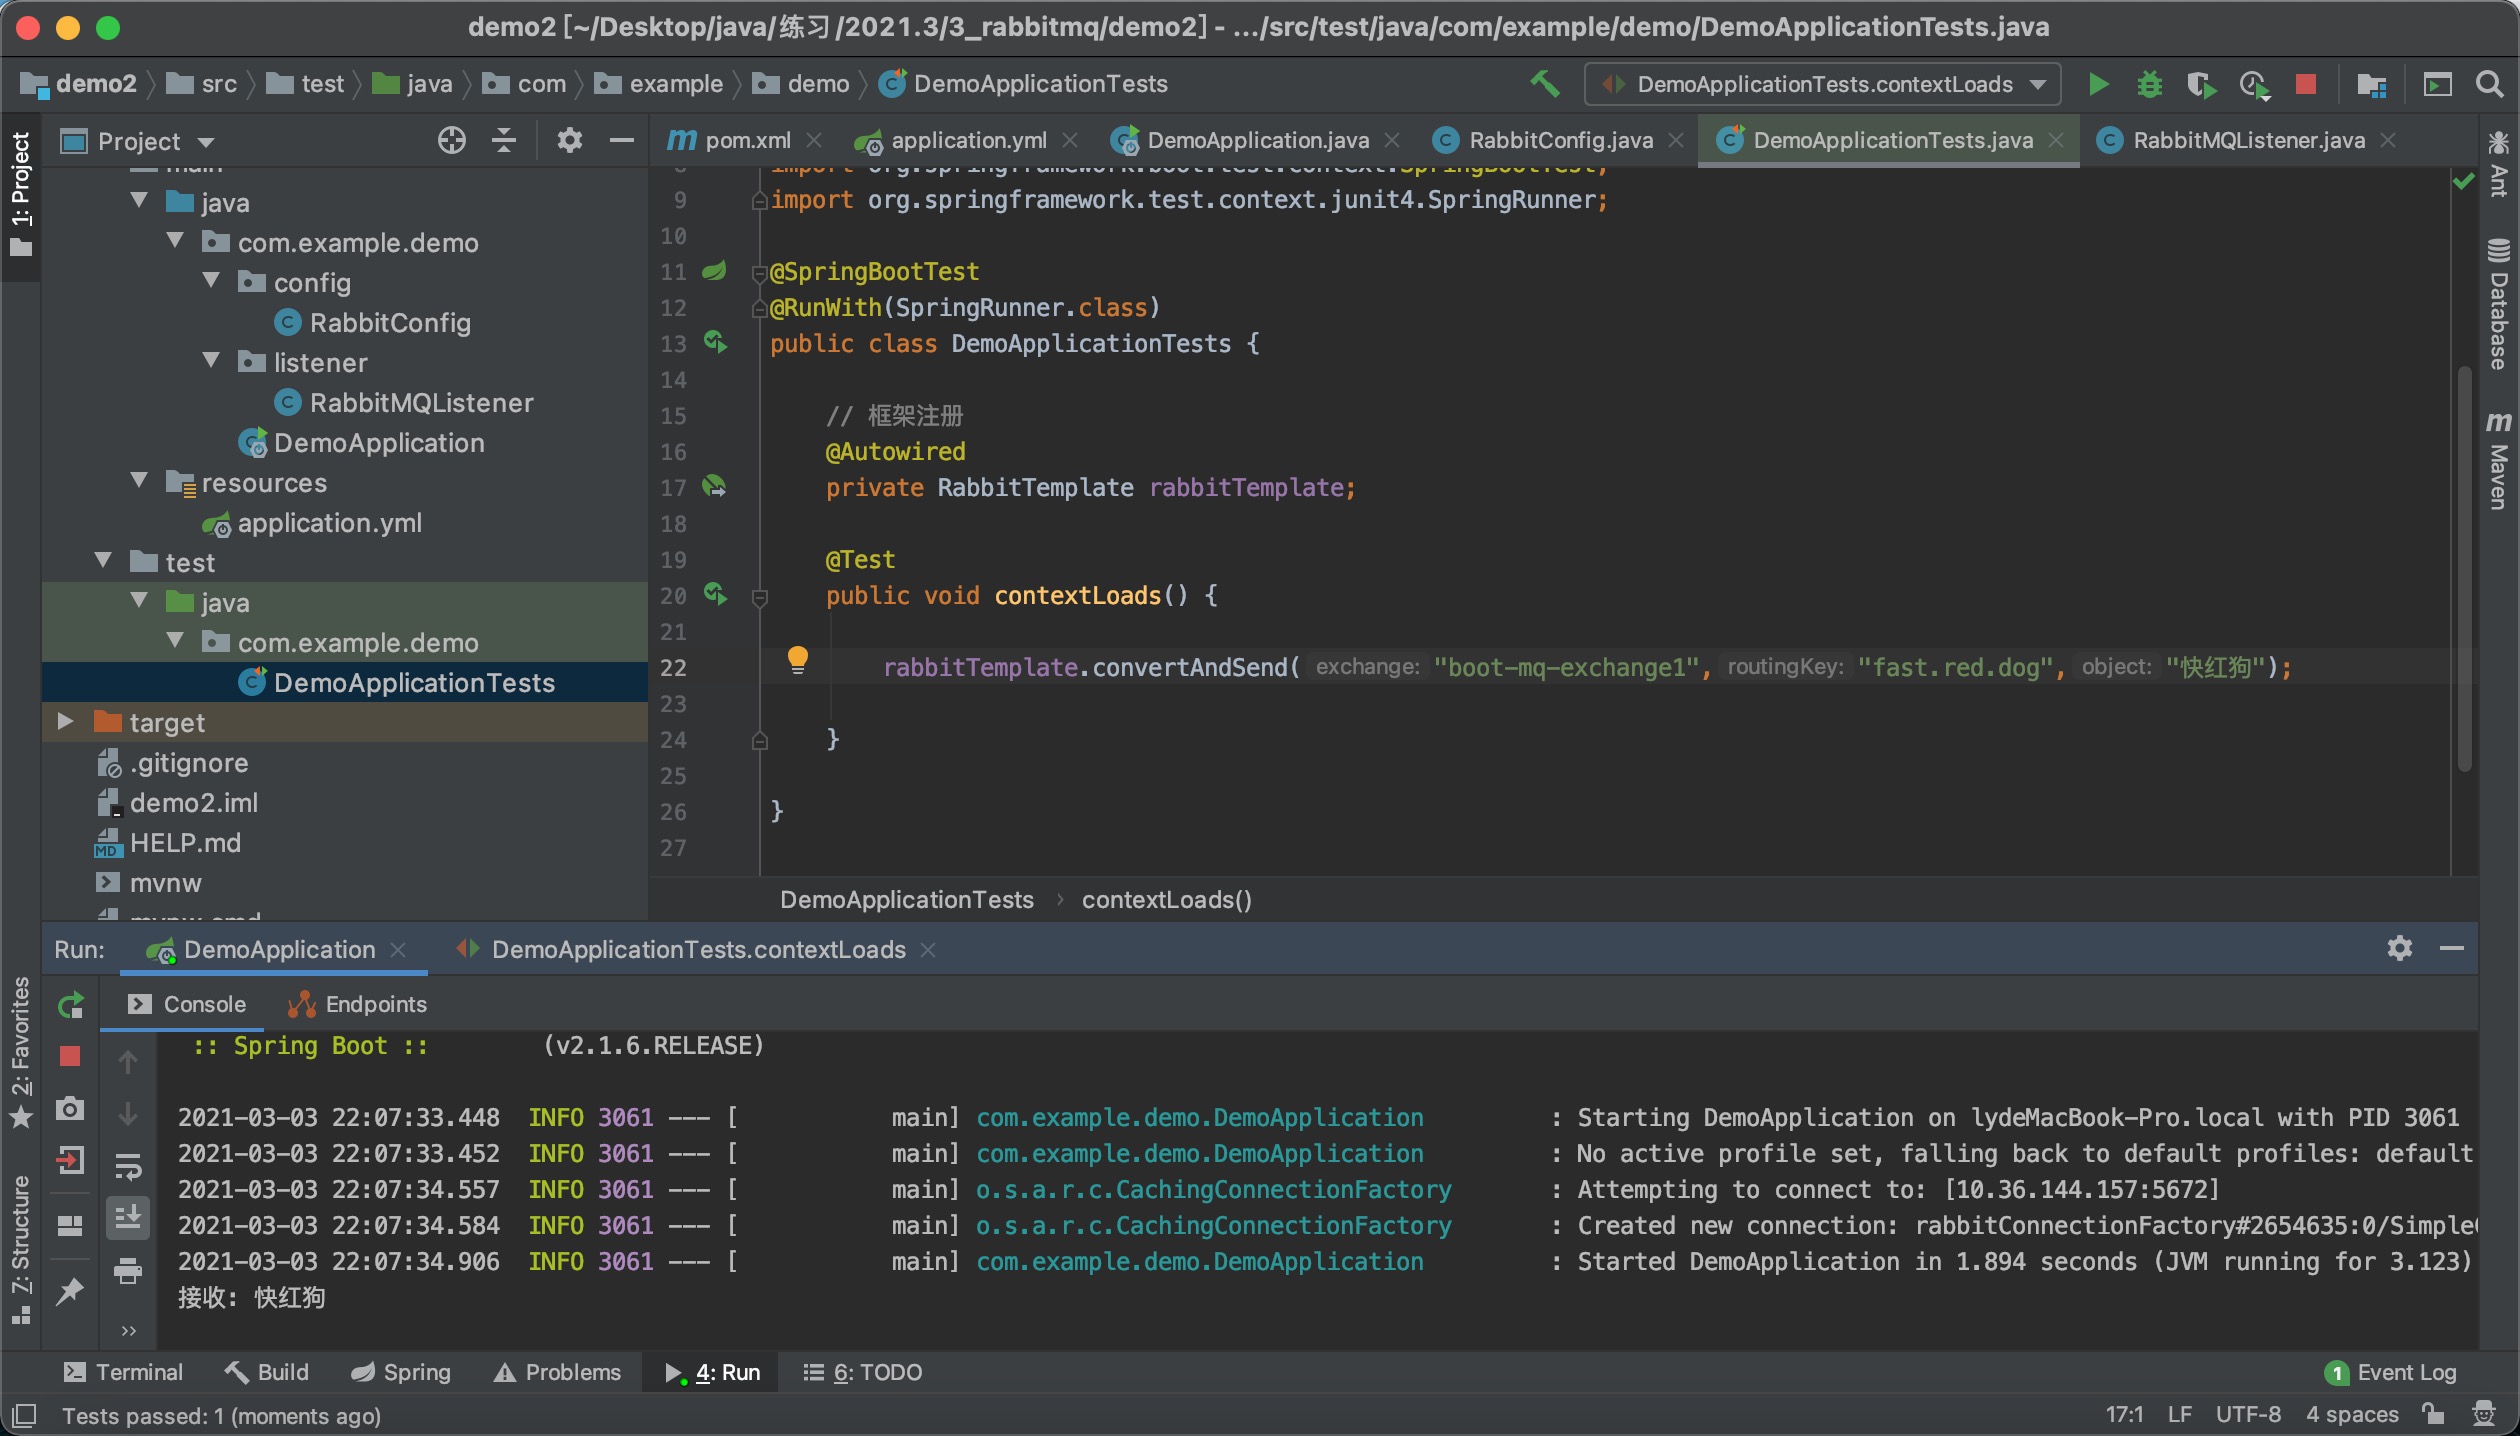2520x1436 pixels.
Task: Click the Search Everywhere magnifier icon
Action: pyautogui.click(x=2489, y=84)
